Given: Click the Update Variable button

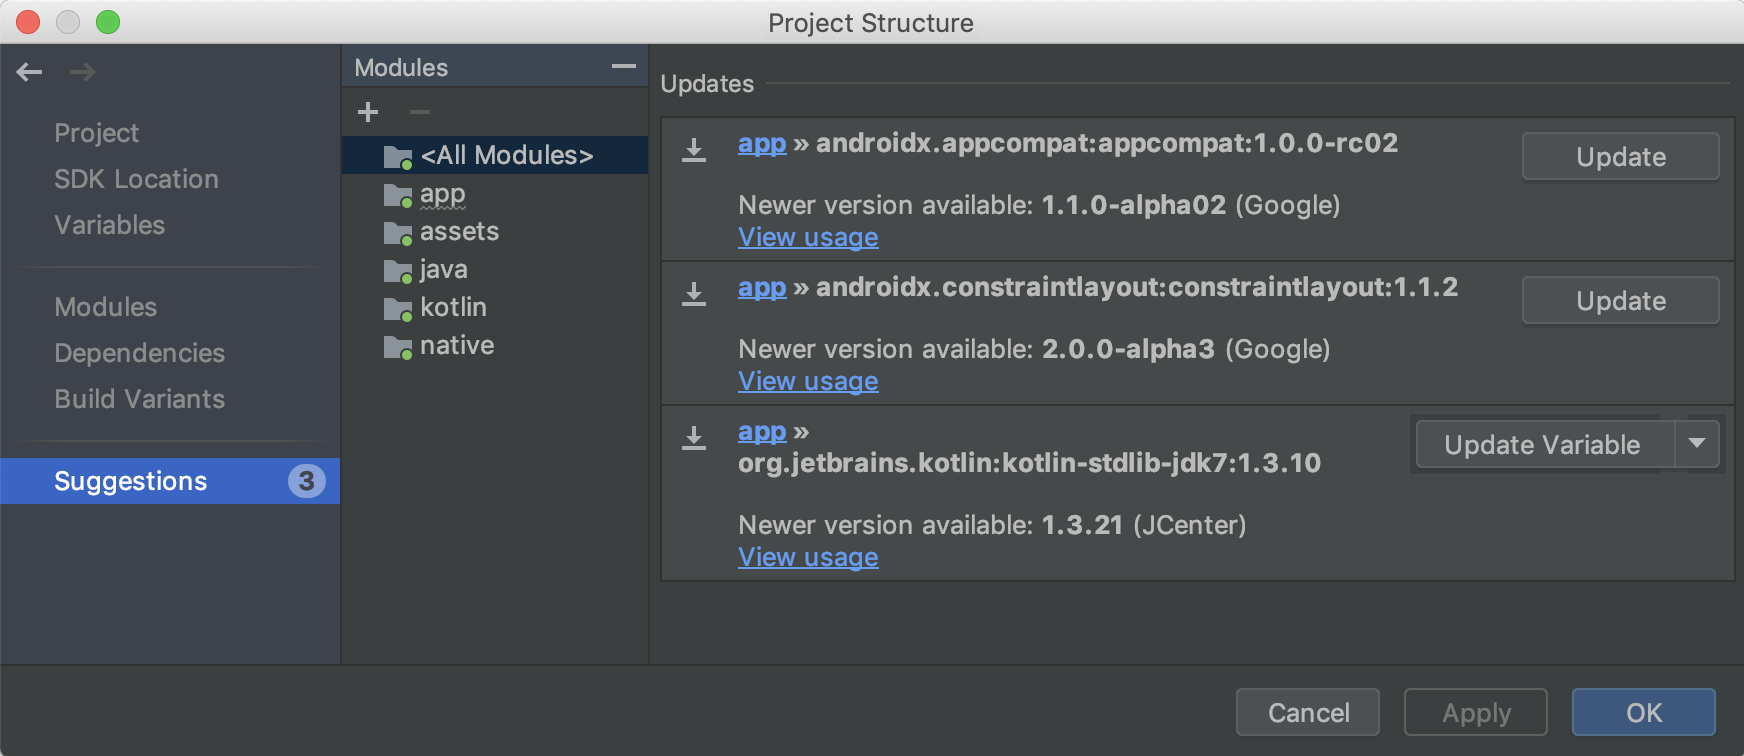Looking at the screenshot, I should coord(1542,445).
